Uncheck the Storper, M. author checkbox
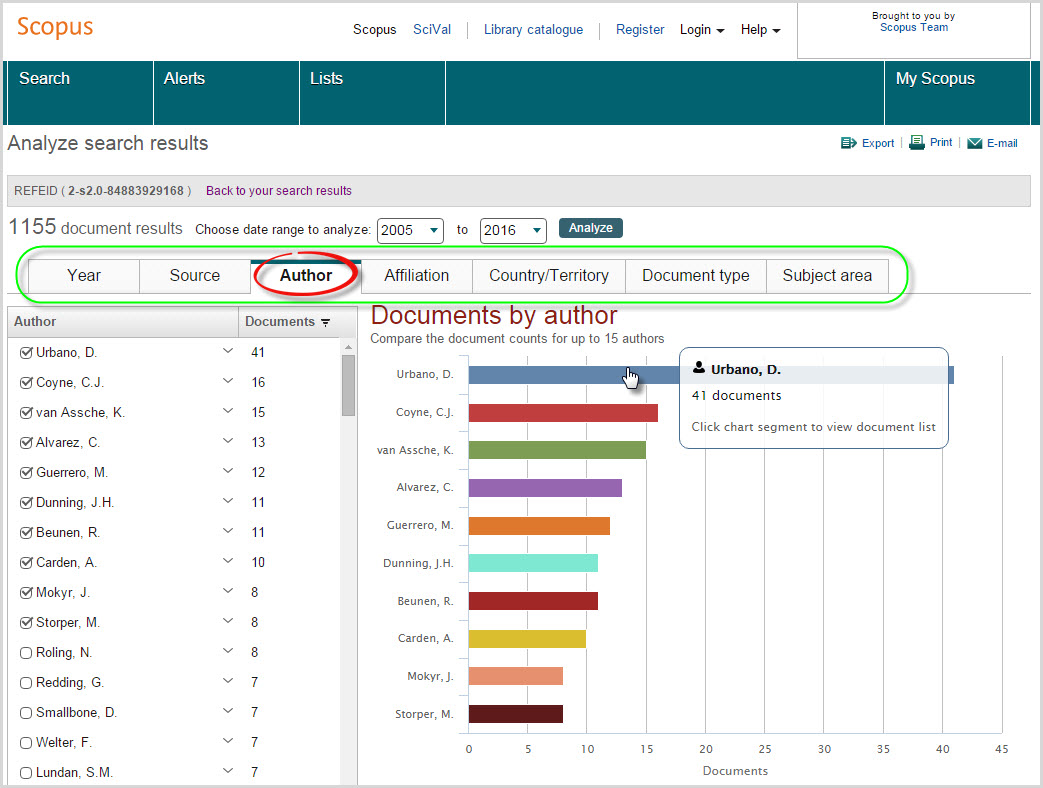This screenshot has width=1043, height=788. (x=26, y=623)
